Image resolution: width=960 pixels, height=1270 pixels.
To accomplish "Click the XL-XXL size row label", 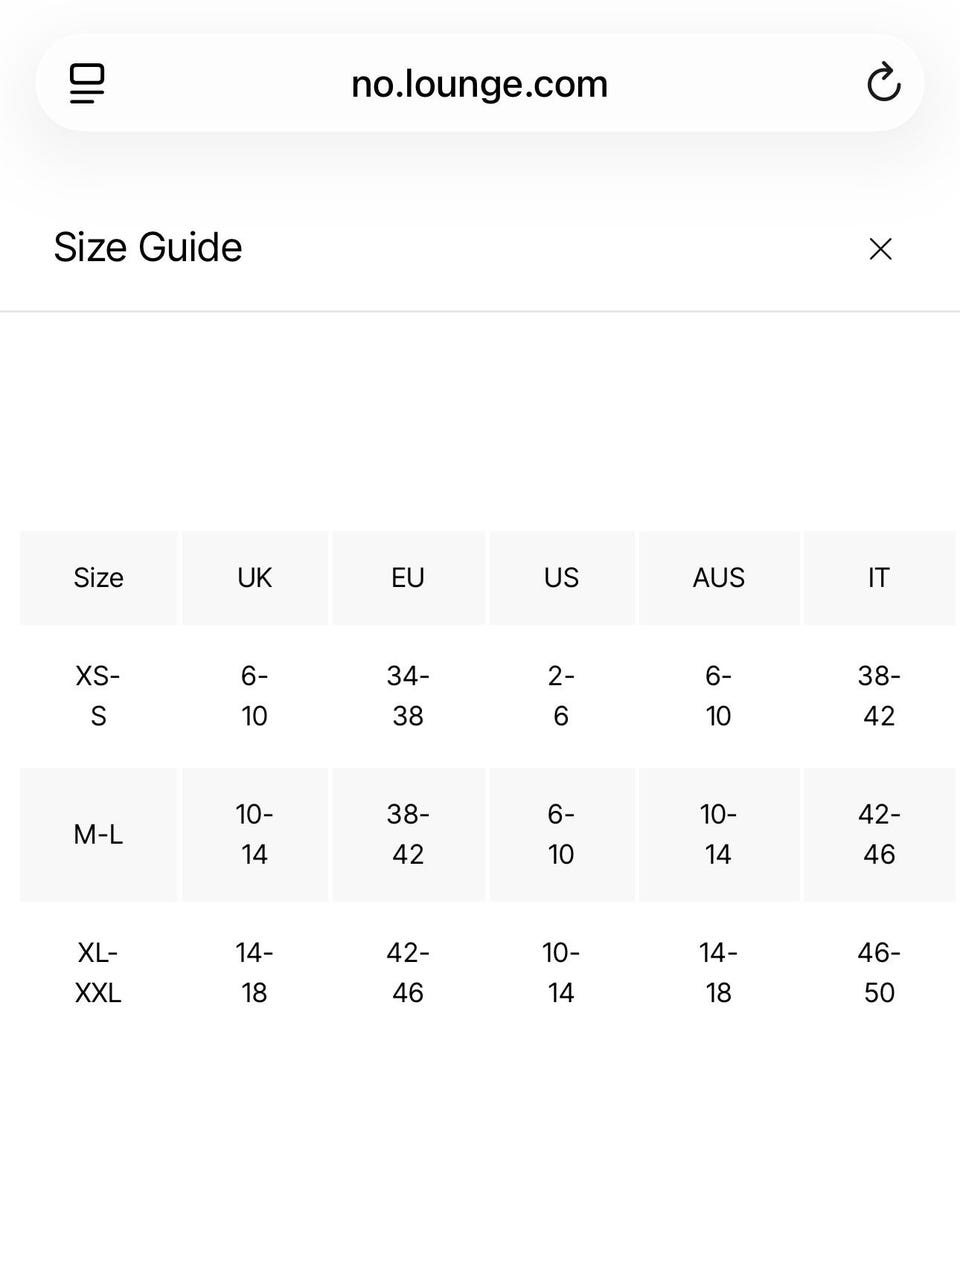I will (98, 973).
